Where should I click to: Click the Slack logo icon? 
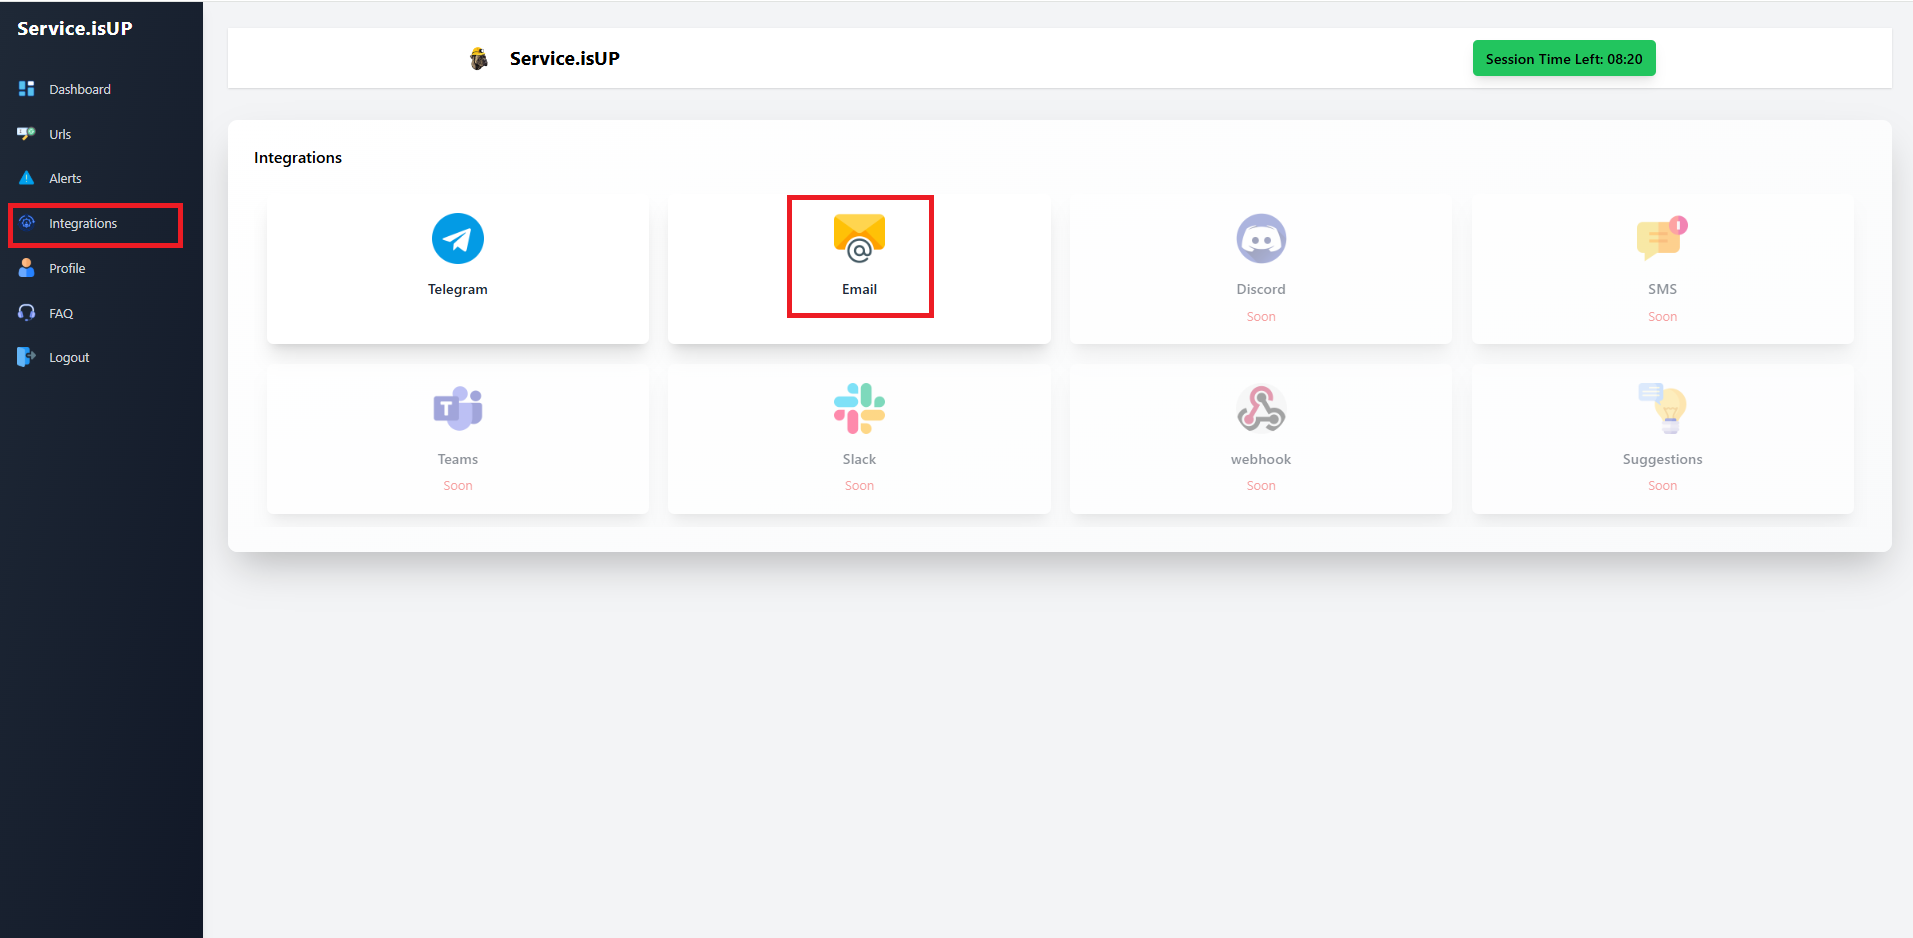pos(859,408)
